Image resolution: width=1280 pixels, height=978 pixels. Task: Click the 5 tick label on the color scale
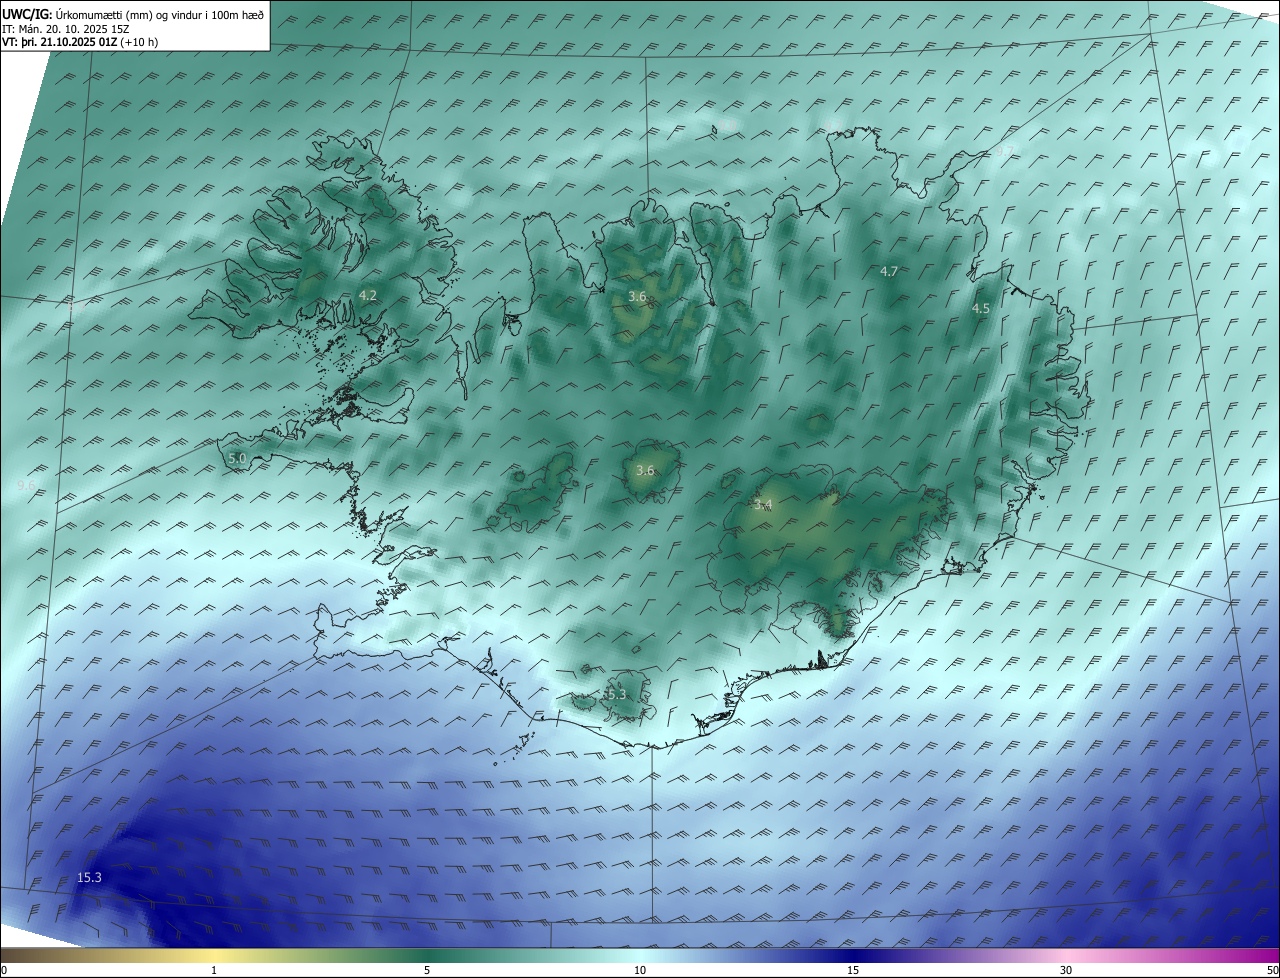(x=427, y=970)
